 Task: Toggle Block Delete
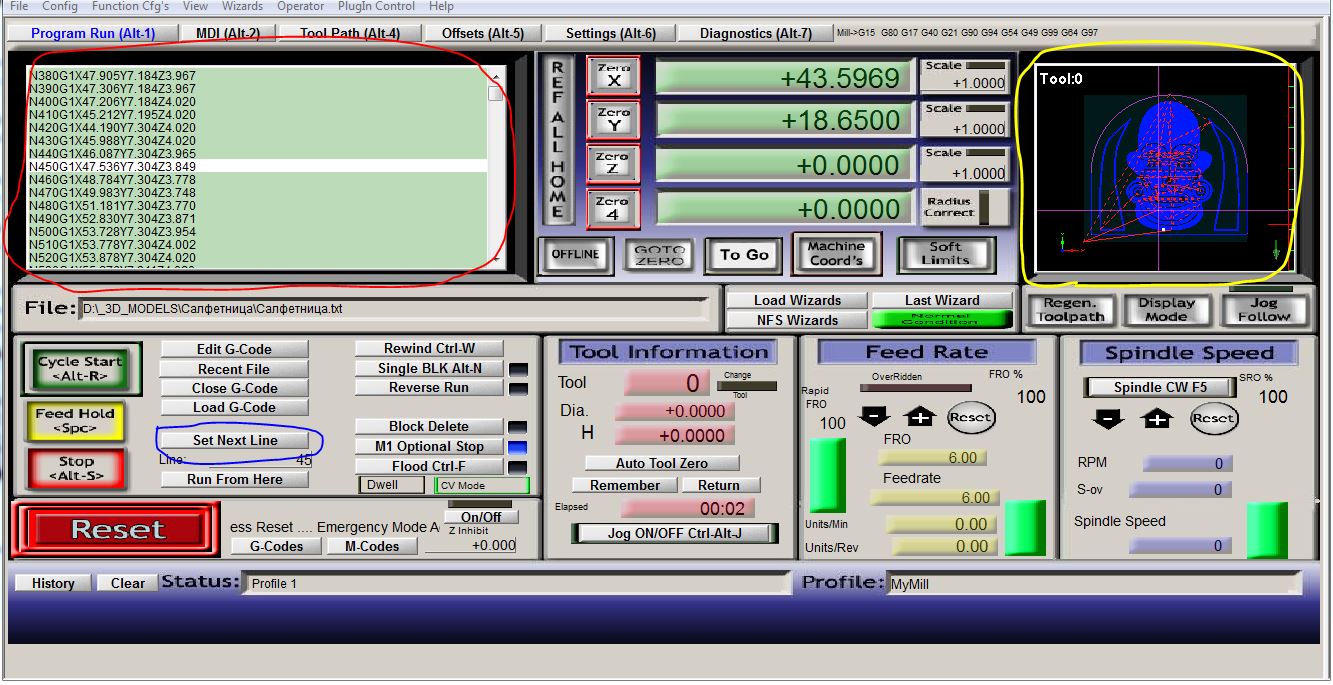tap(429, 426)
